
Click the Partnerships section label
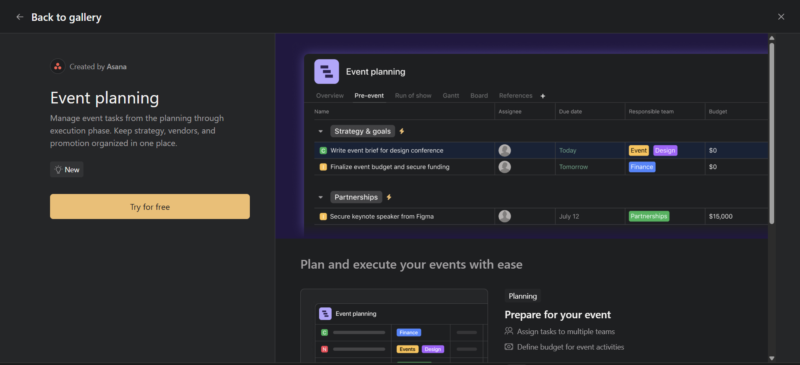pyautogui.click(x=356, y=197)
